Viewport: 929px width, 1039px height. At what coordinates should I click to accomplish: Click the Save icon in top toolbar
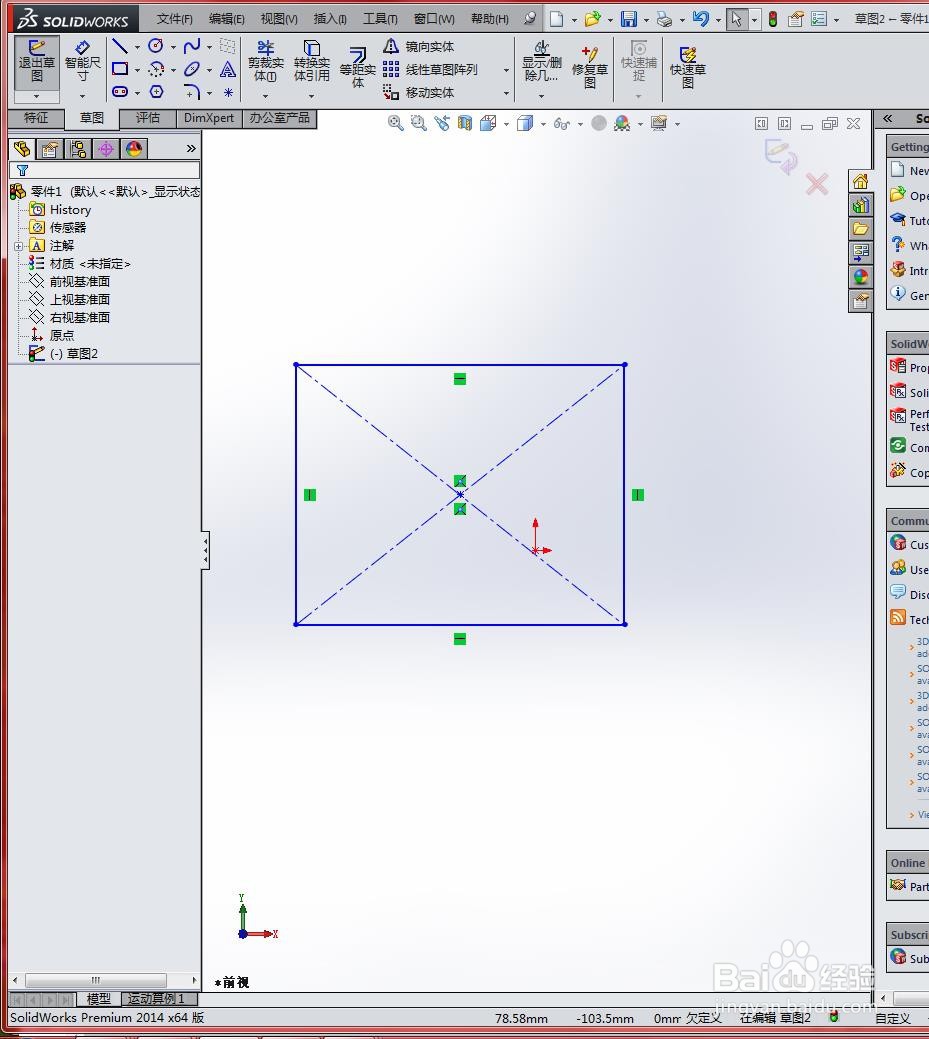pos(628,19)
